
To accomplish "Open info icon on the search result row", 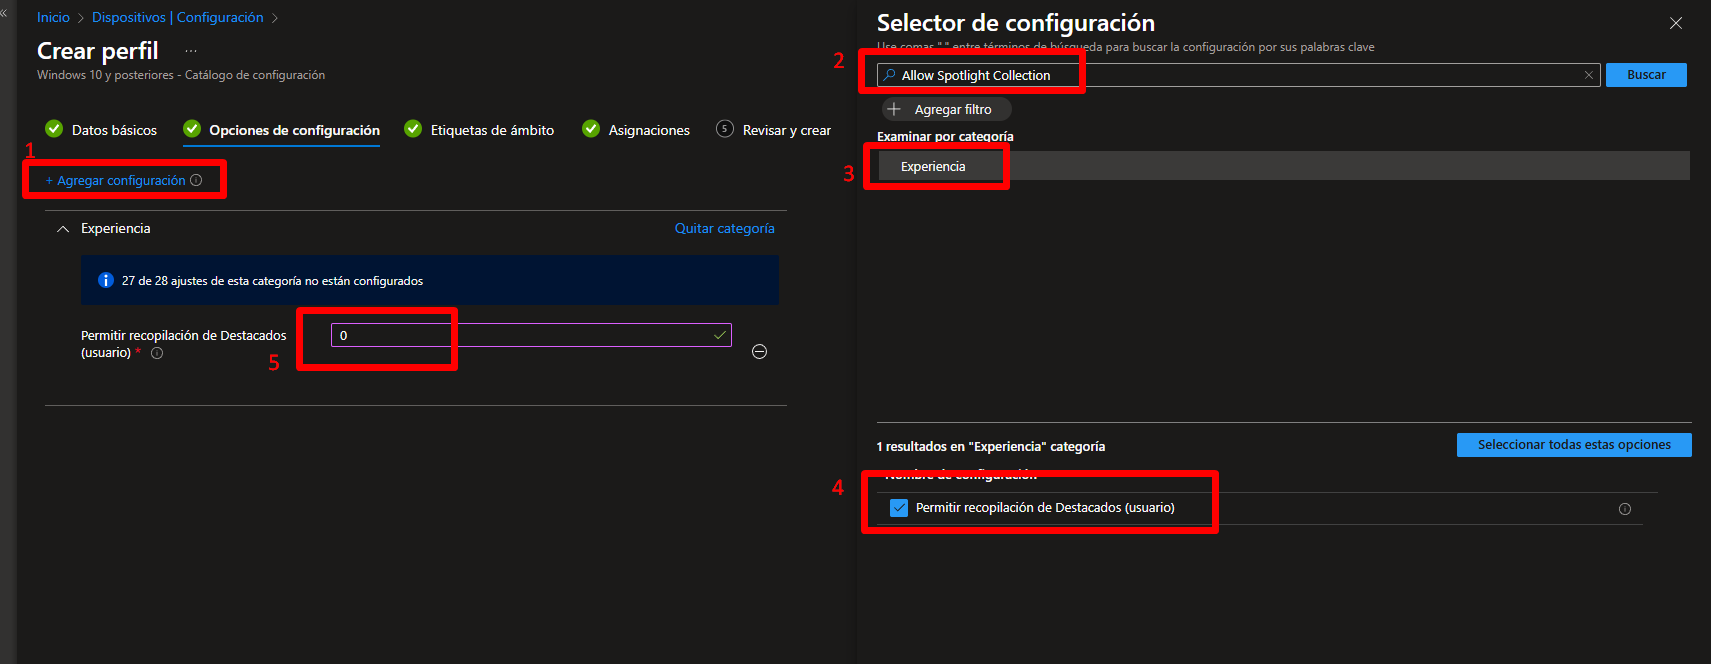I will [x=1624, y=509].
